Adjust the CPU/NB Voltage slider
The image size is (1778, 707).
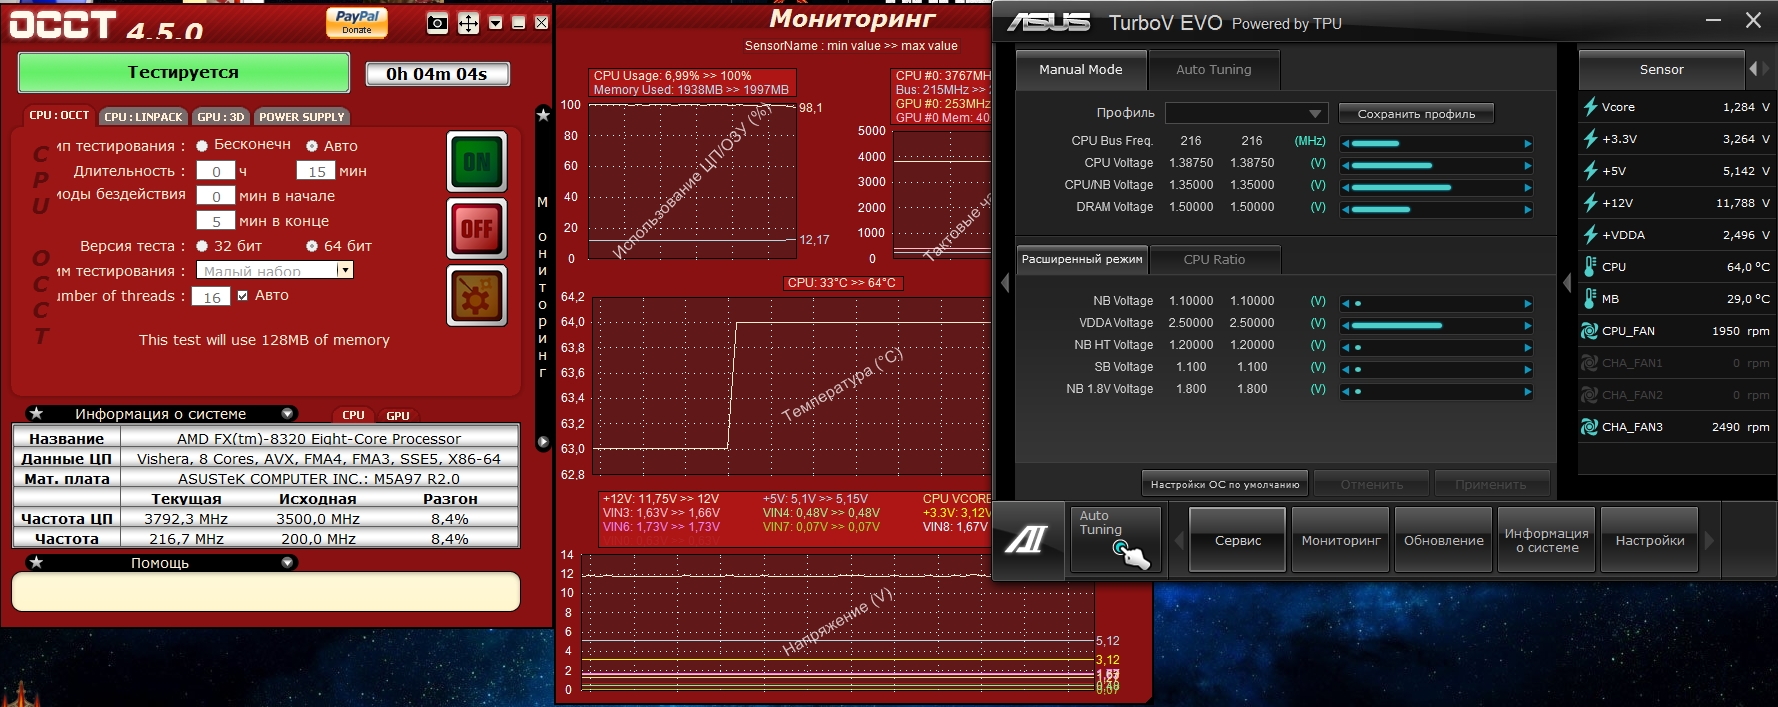(1437, 188)
